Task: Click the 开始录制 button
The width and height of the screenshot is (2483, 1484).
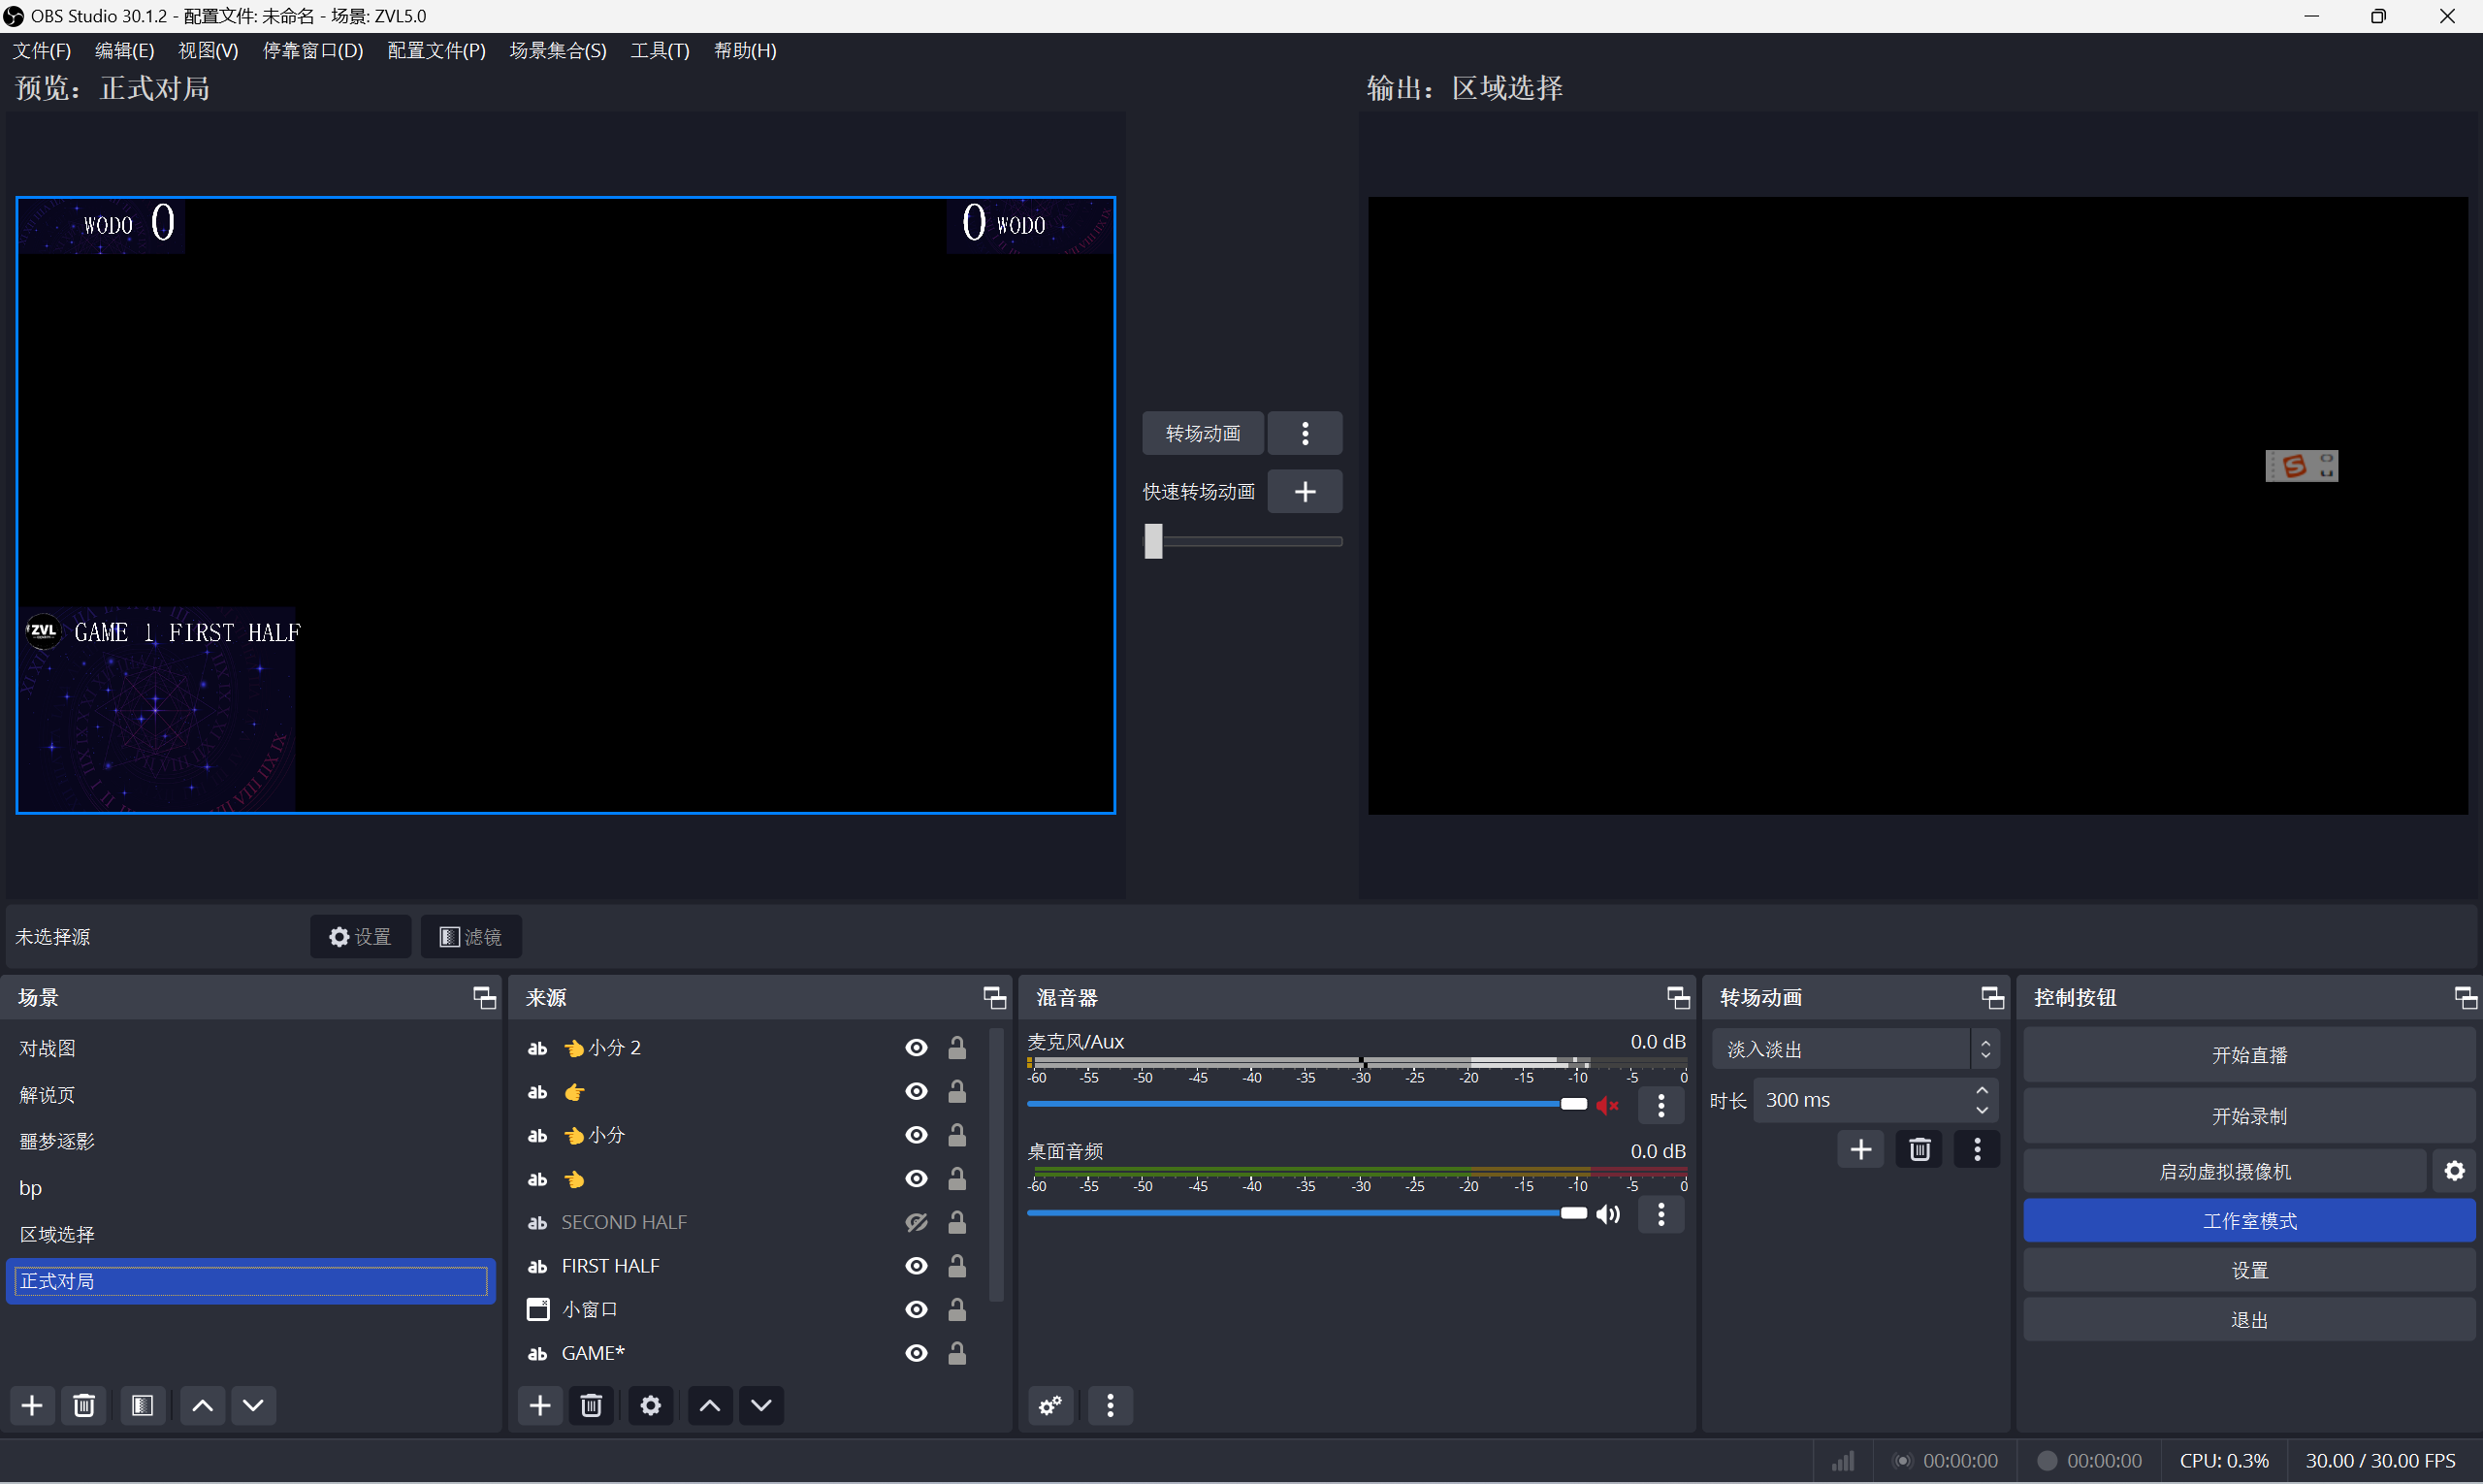Action: [2248, 1115]
